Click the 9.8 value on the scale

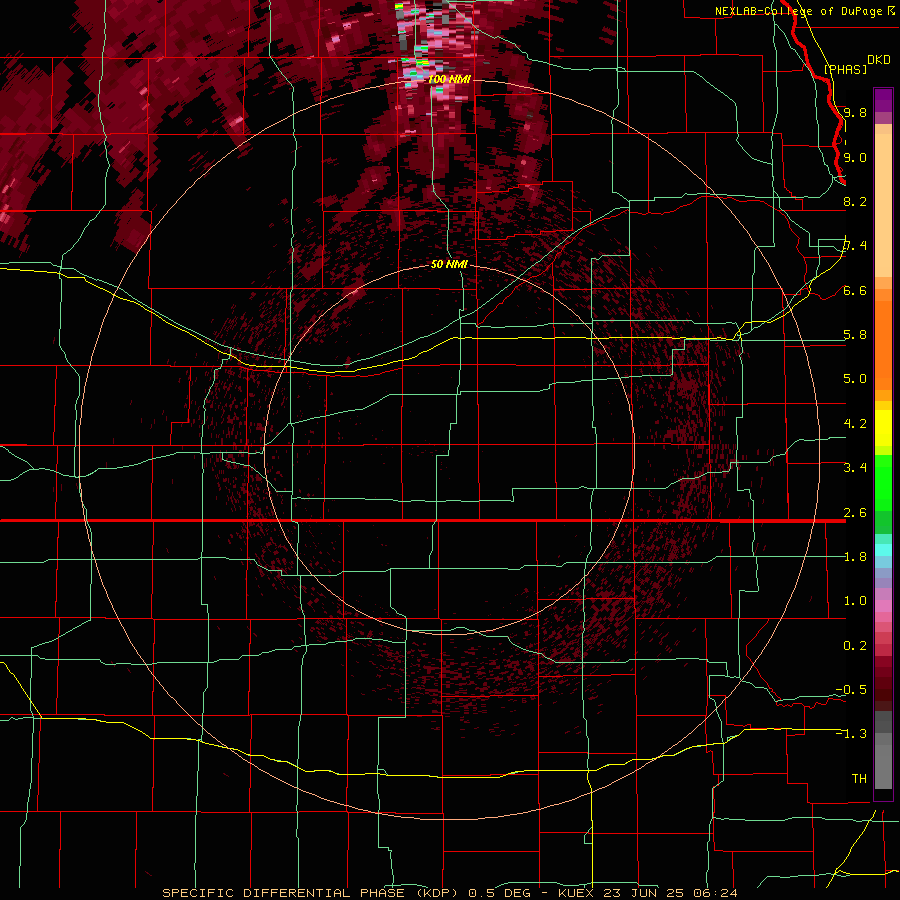click(x=855, y=112)
